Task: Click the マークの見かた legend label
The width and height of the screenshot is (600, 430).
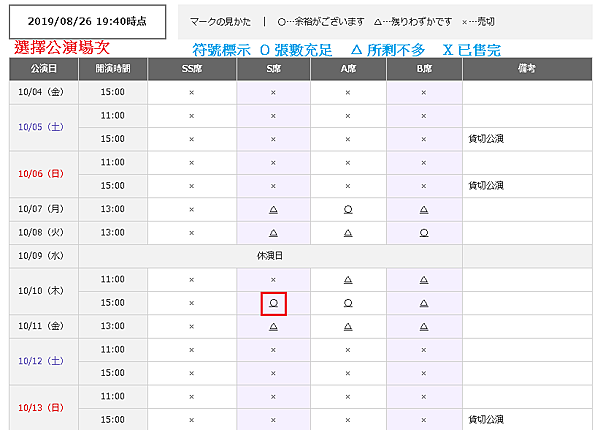Action: pyautogui.click(x=220, y=22)
